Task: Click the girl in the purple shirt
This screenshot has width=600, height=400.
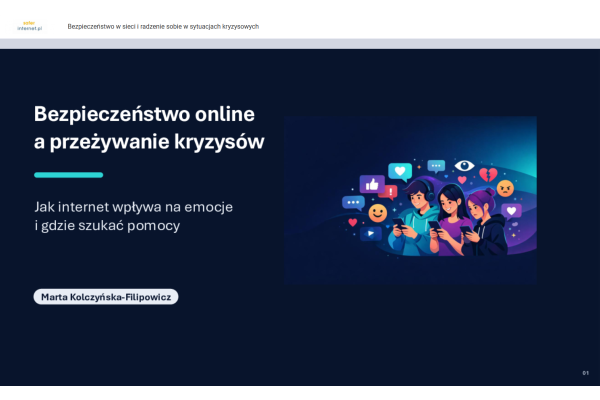Action: coord(452,215)
